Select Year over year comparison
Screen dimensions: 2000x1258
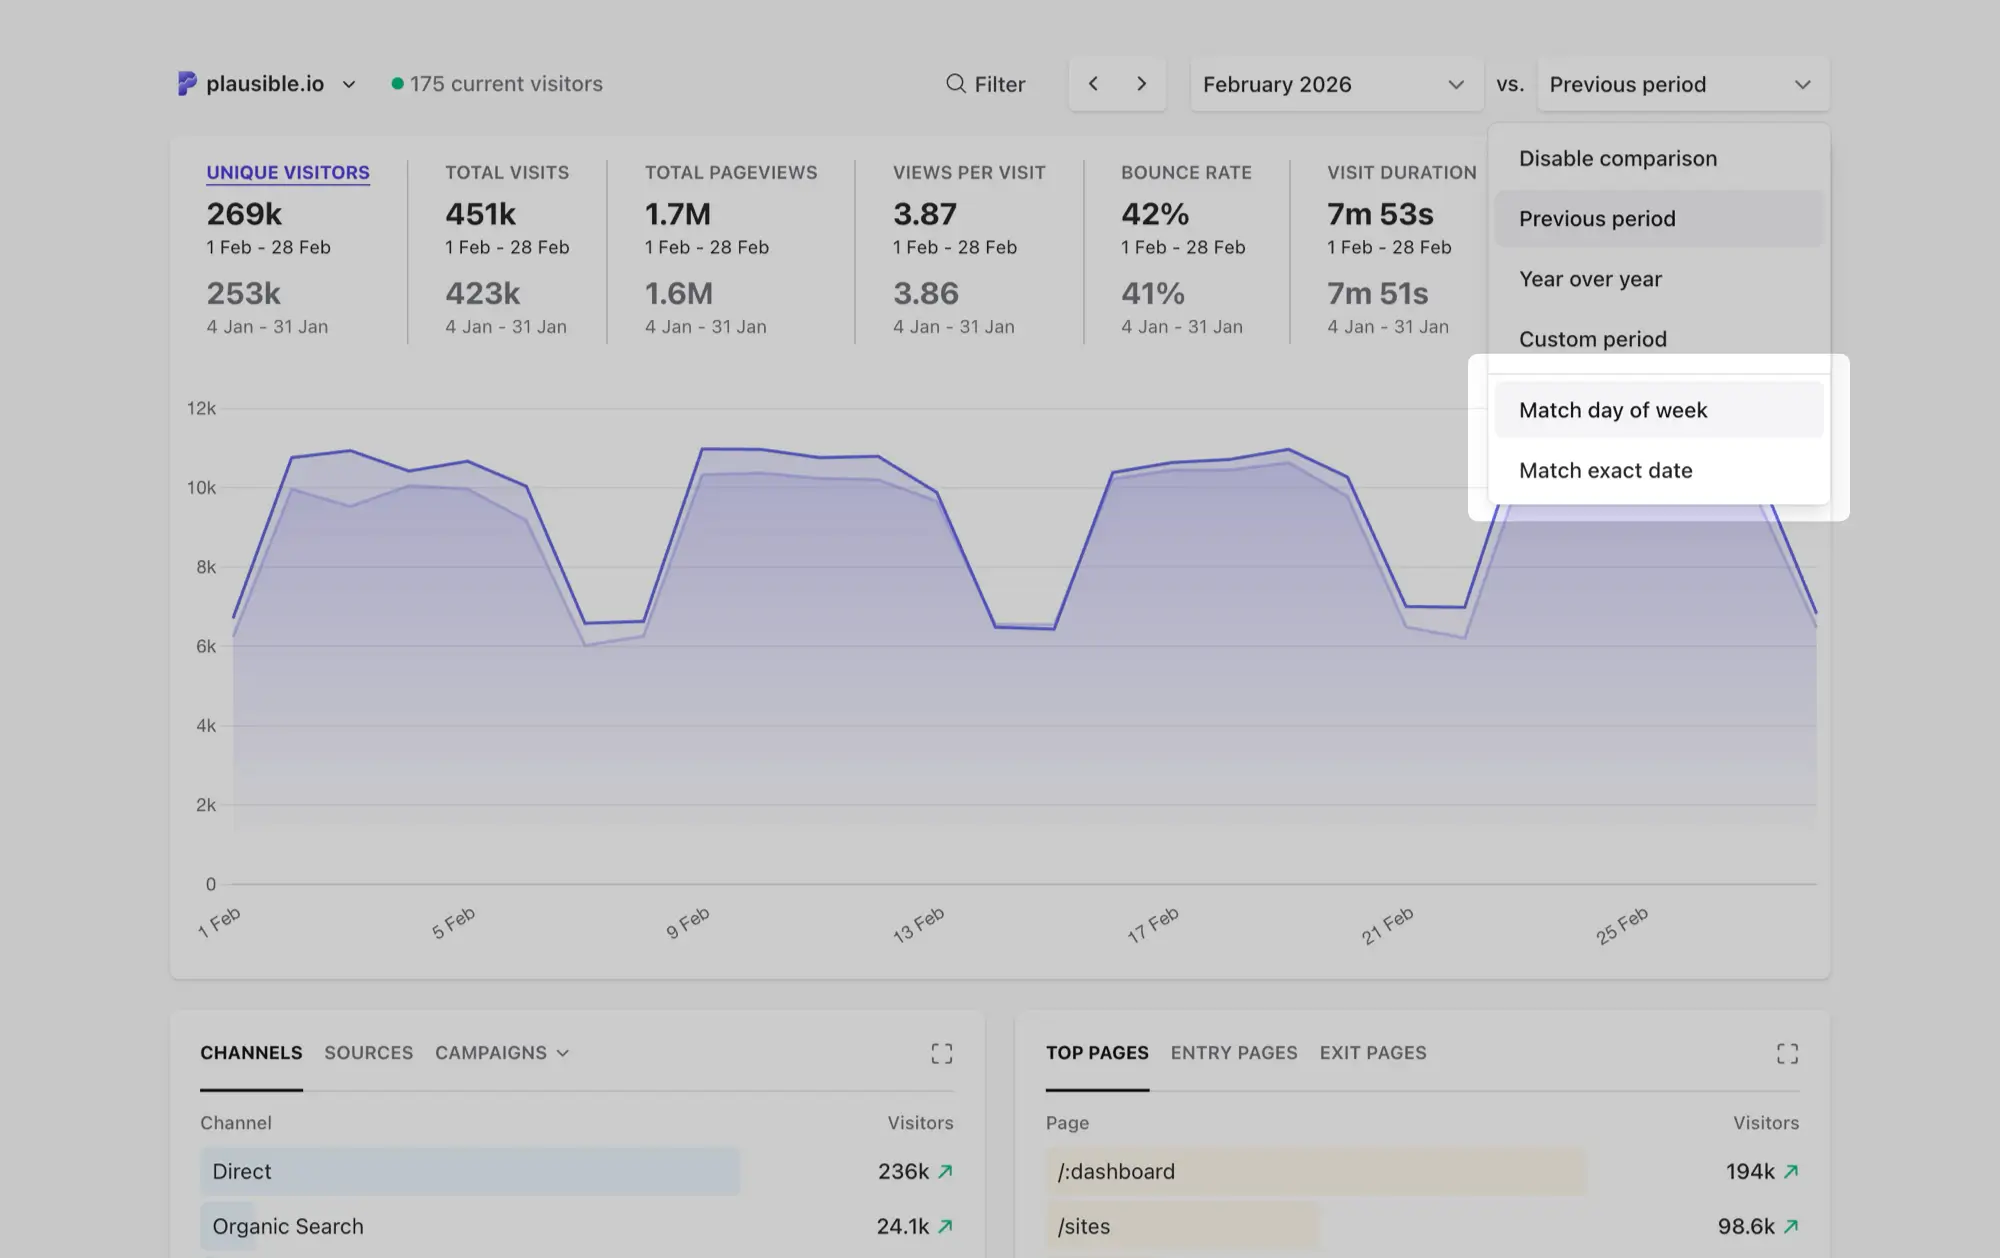click(1590, 279)
